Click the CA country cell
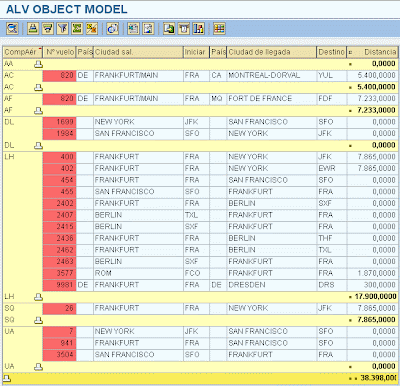 218,76
